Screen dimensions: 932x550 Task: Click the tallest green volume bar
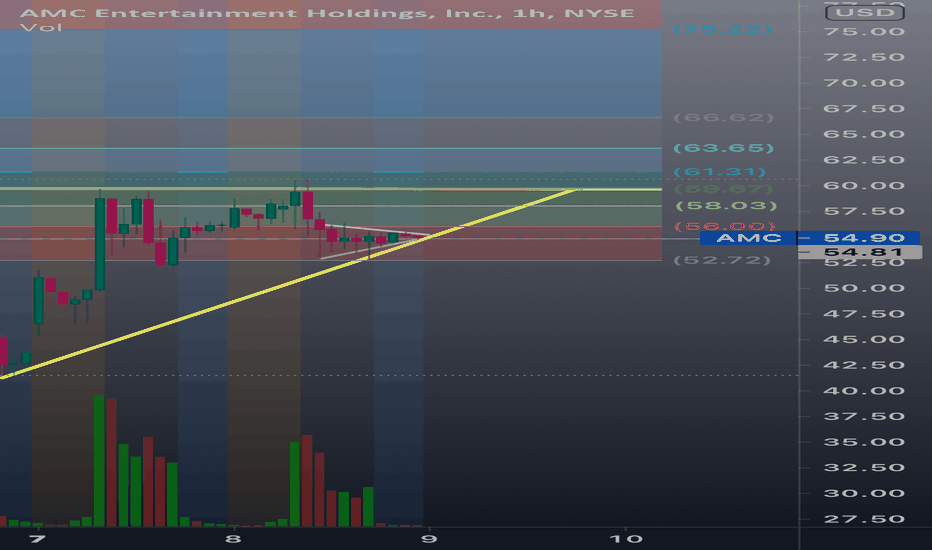[99, 461]
